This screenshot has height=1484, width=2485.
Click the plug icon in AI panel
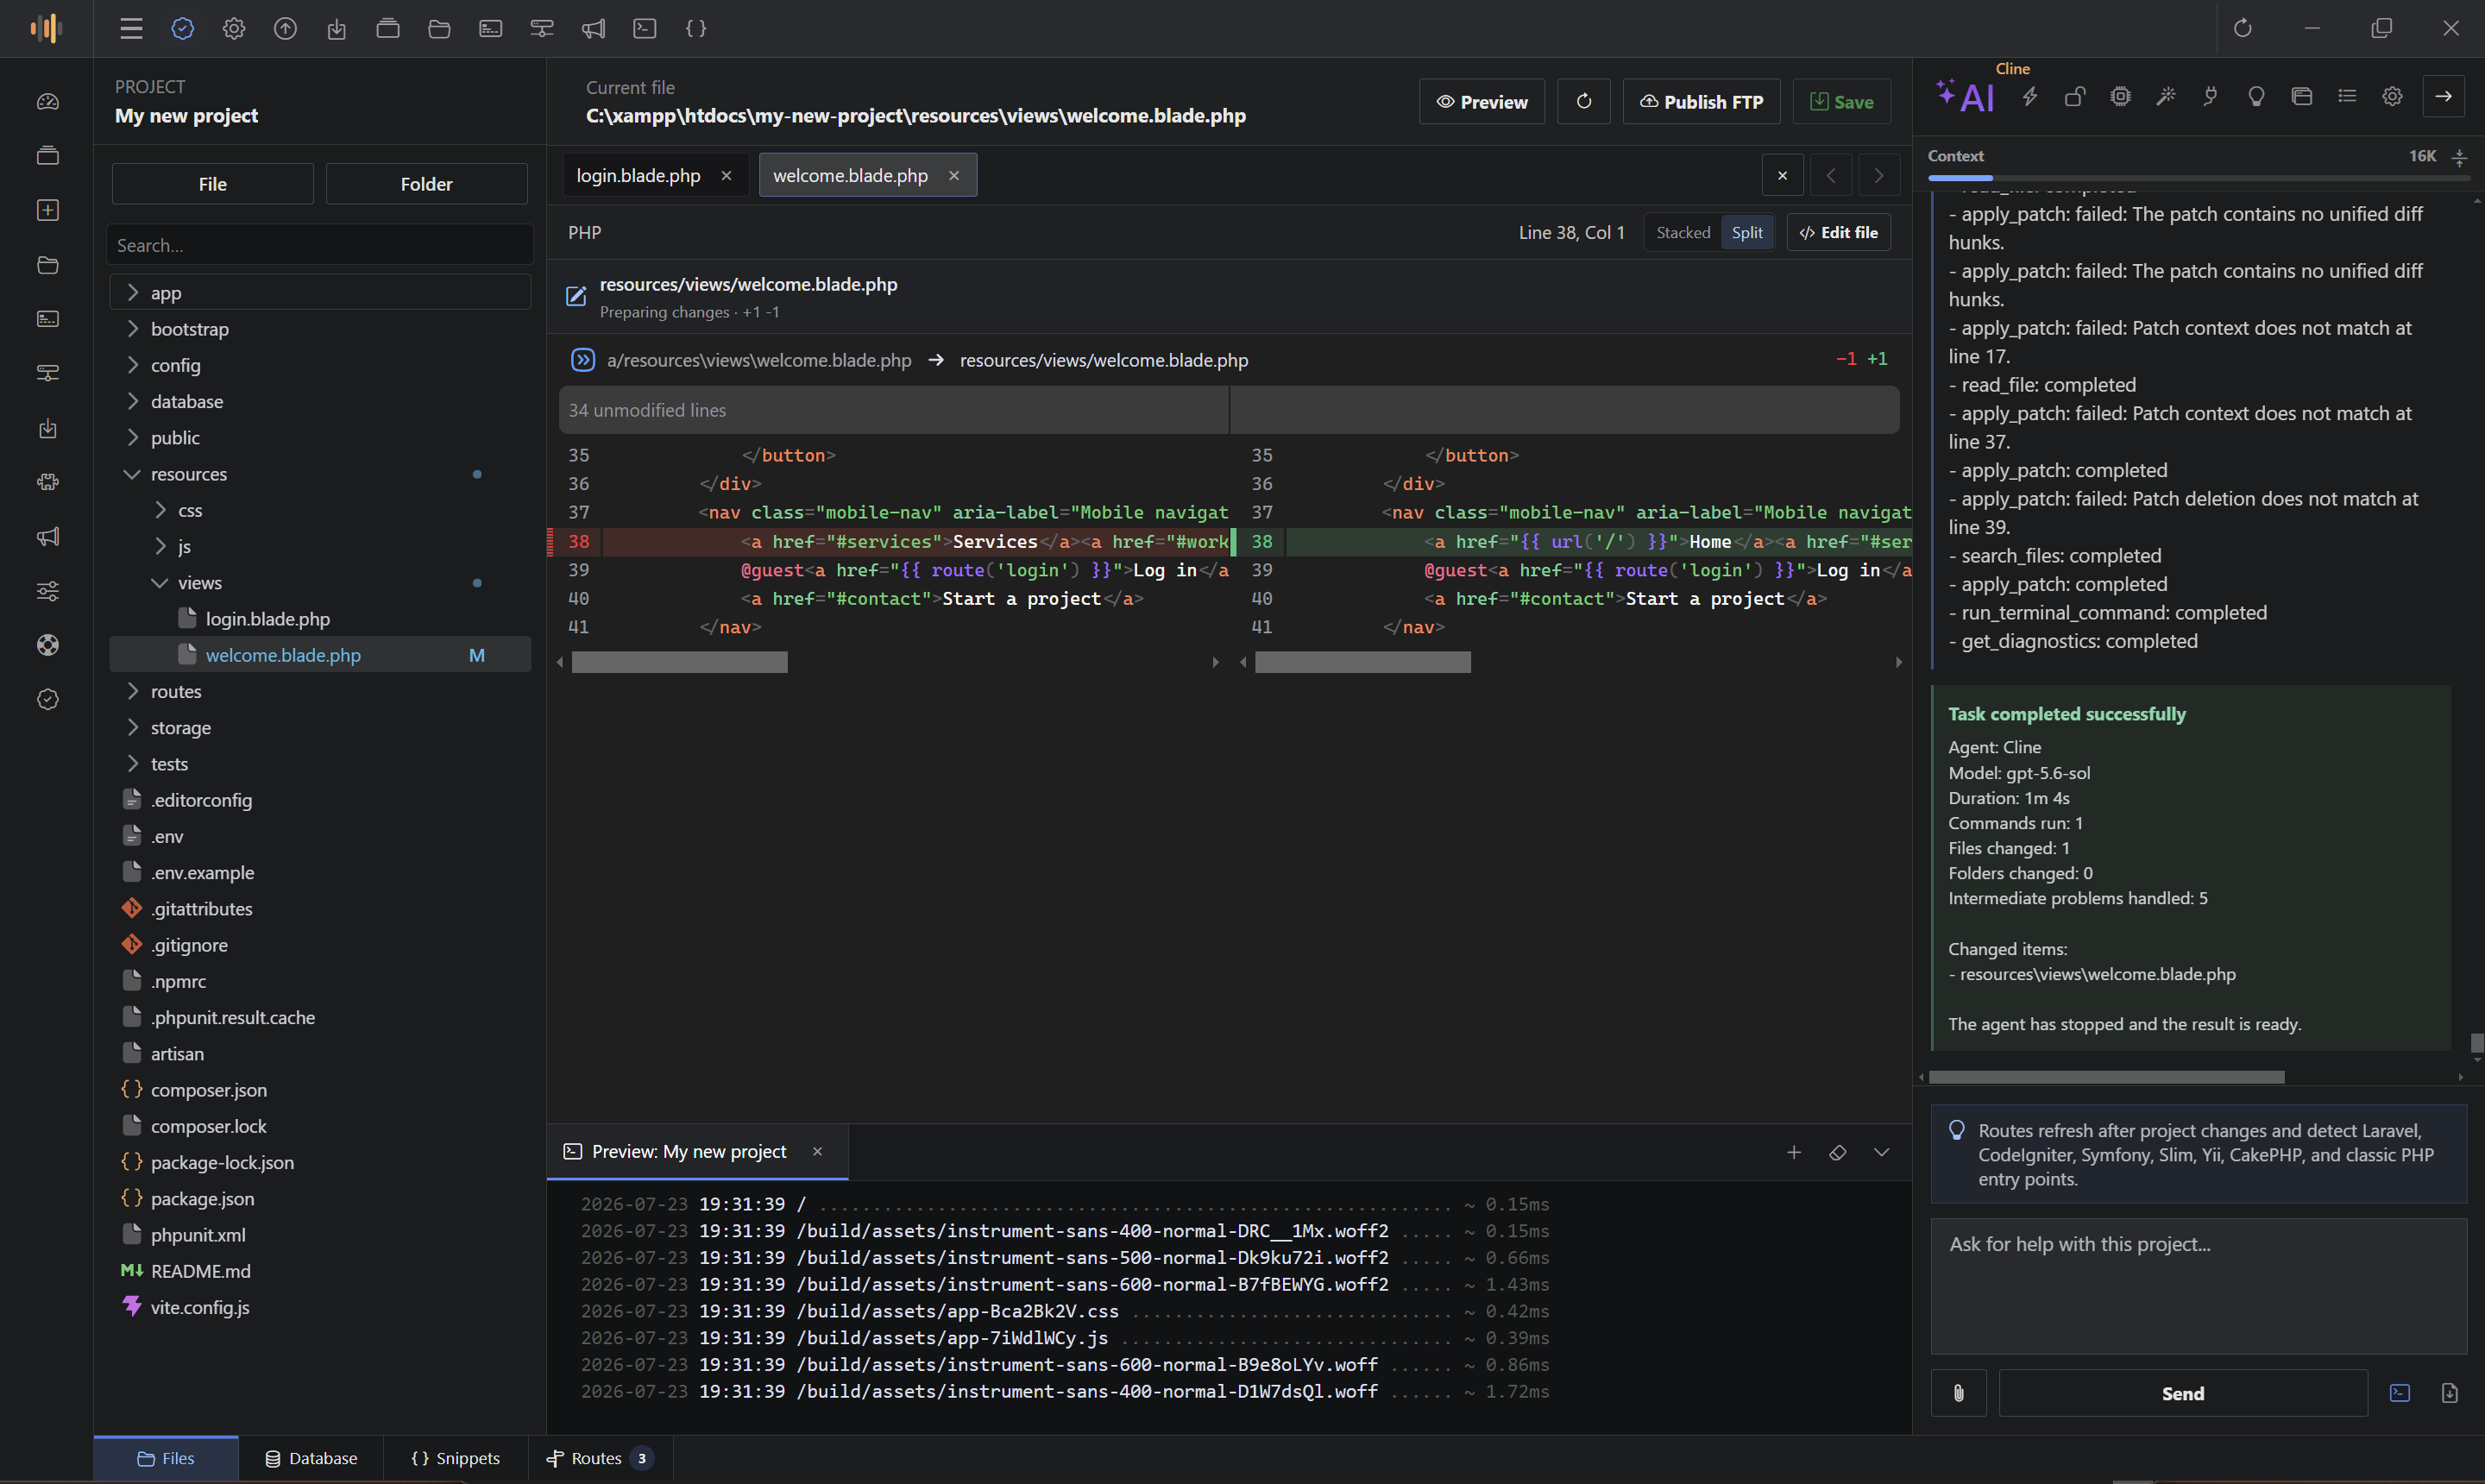click(2211, 96)
